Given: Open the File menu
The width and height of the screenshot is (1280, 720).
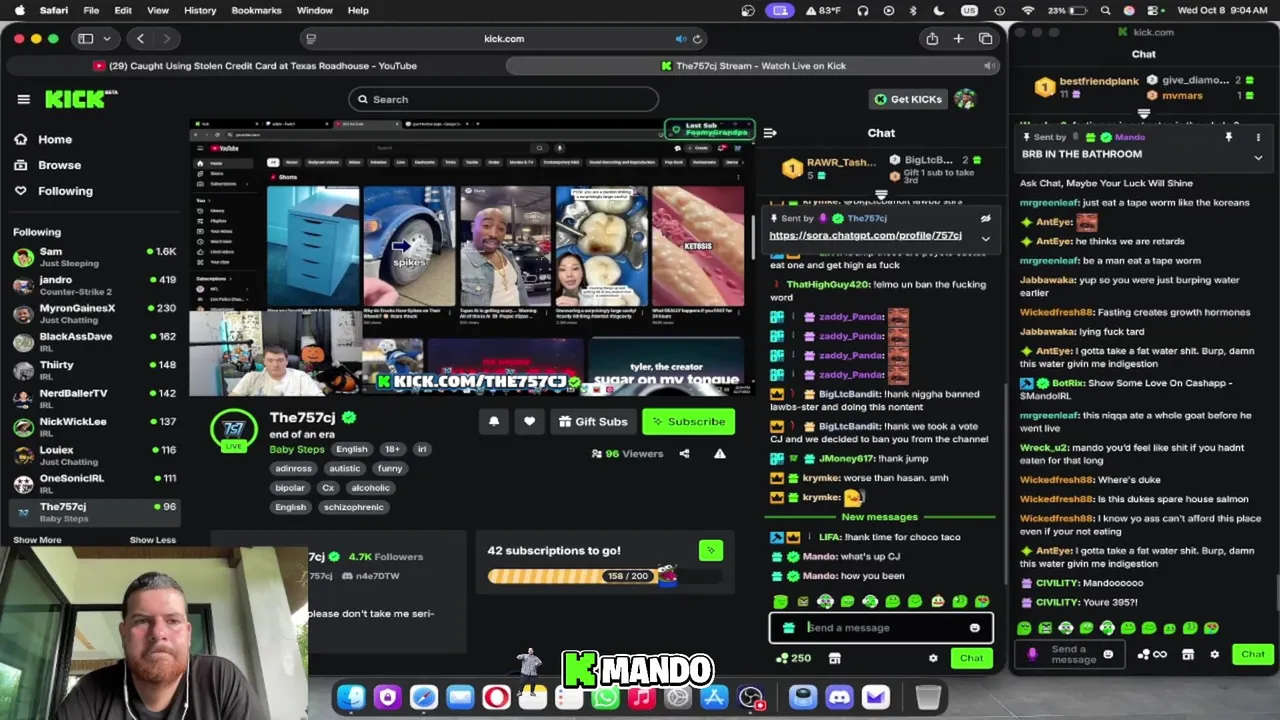Looking at the screenshot, I should (x=91, y=10).
